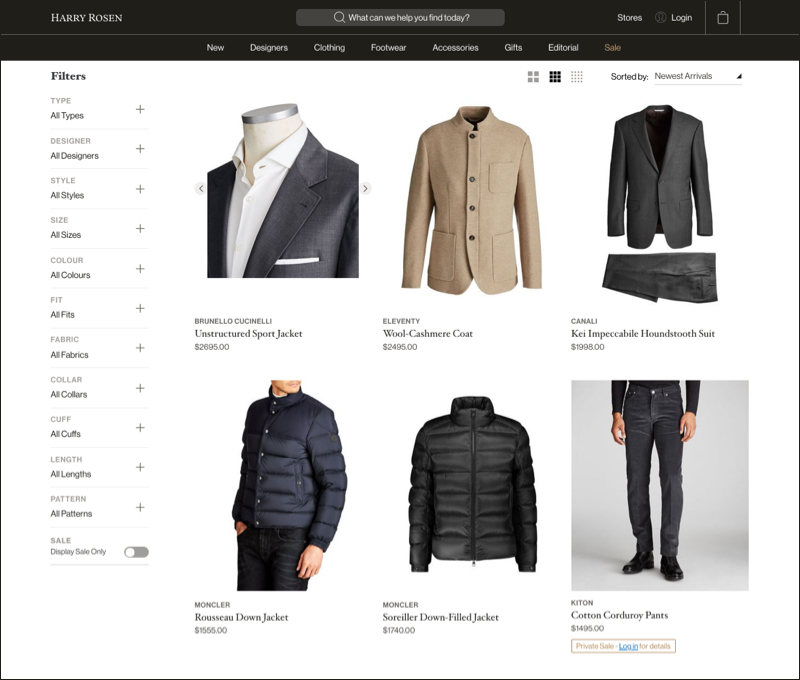Screen dimensions: 800x680
Task: Open the Clothing menu
Action: 329,47
